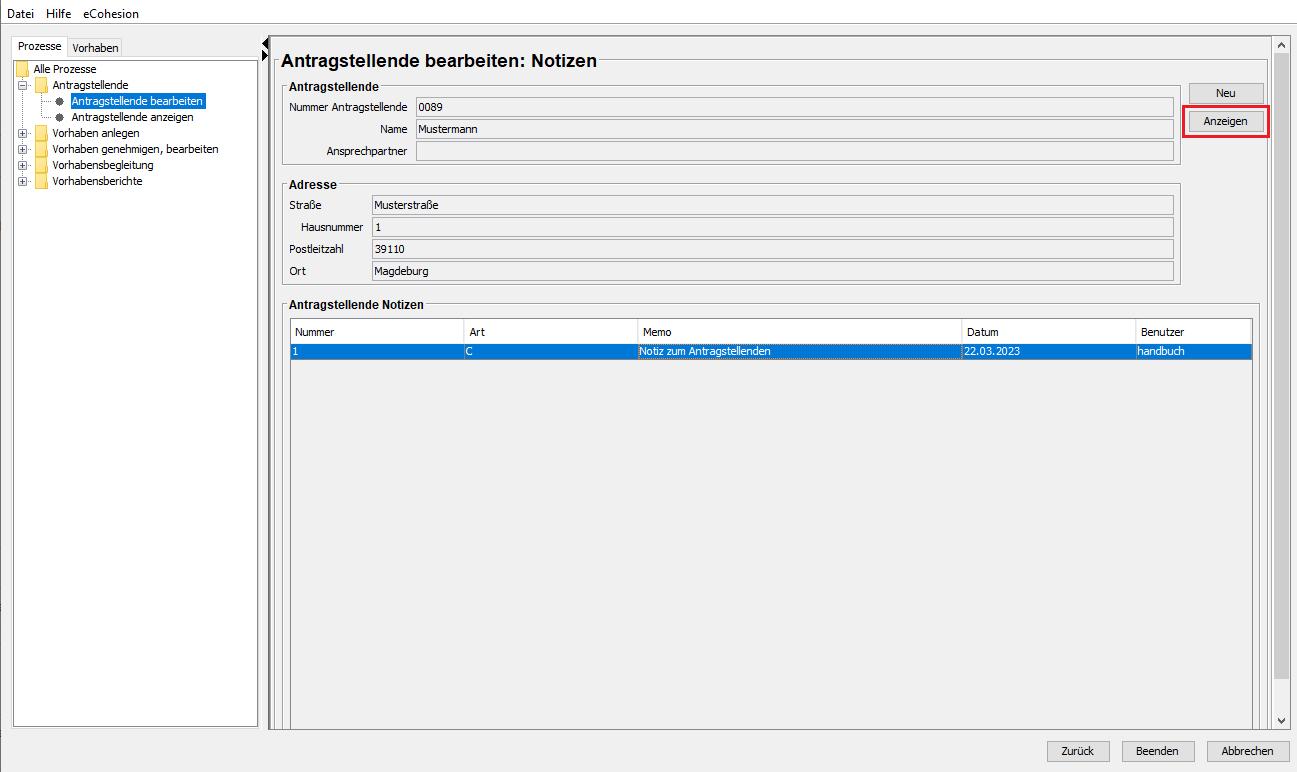Click the Nummer Antragstellende field
Viewport: 1297px width, 772px height.
[x=794, y=107]
